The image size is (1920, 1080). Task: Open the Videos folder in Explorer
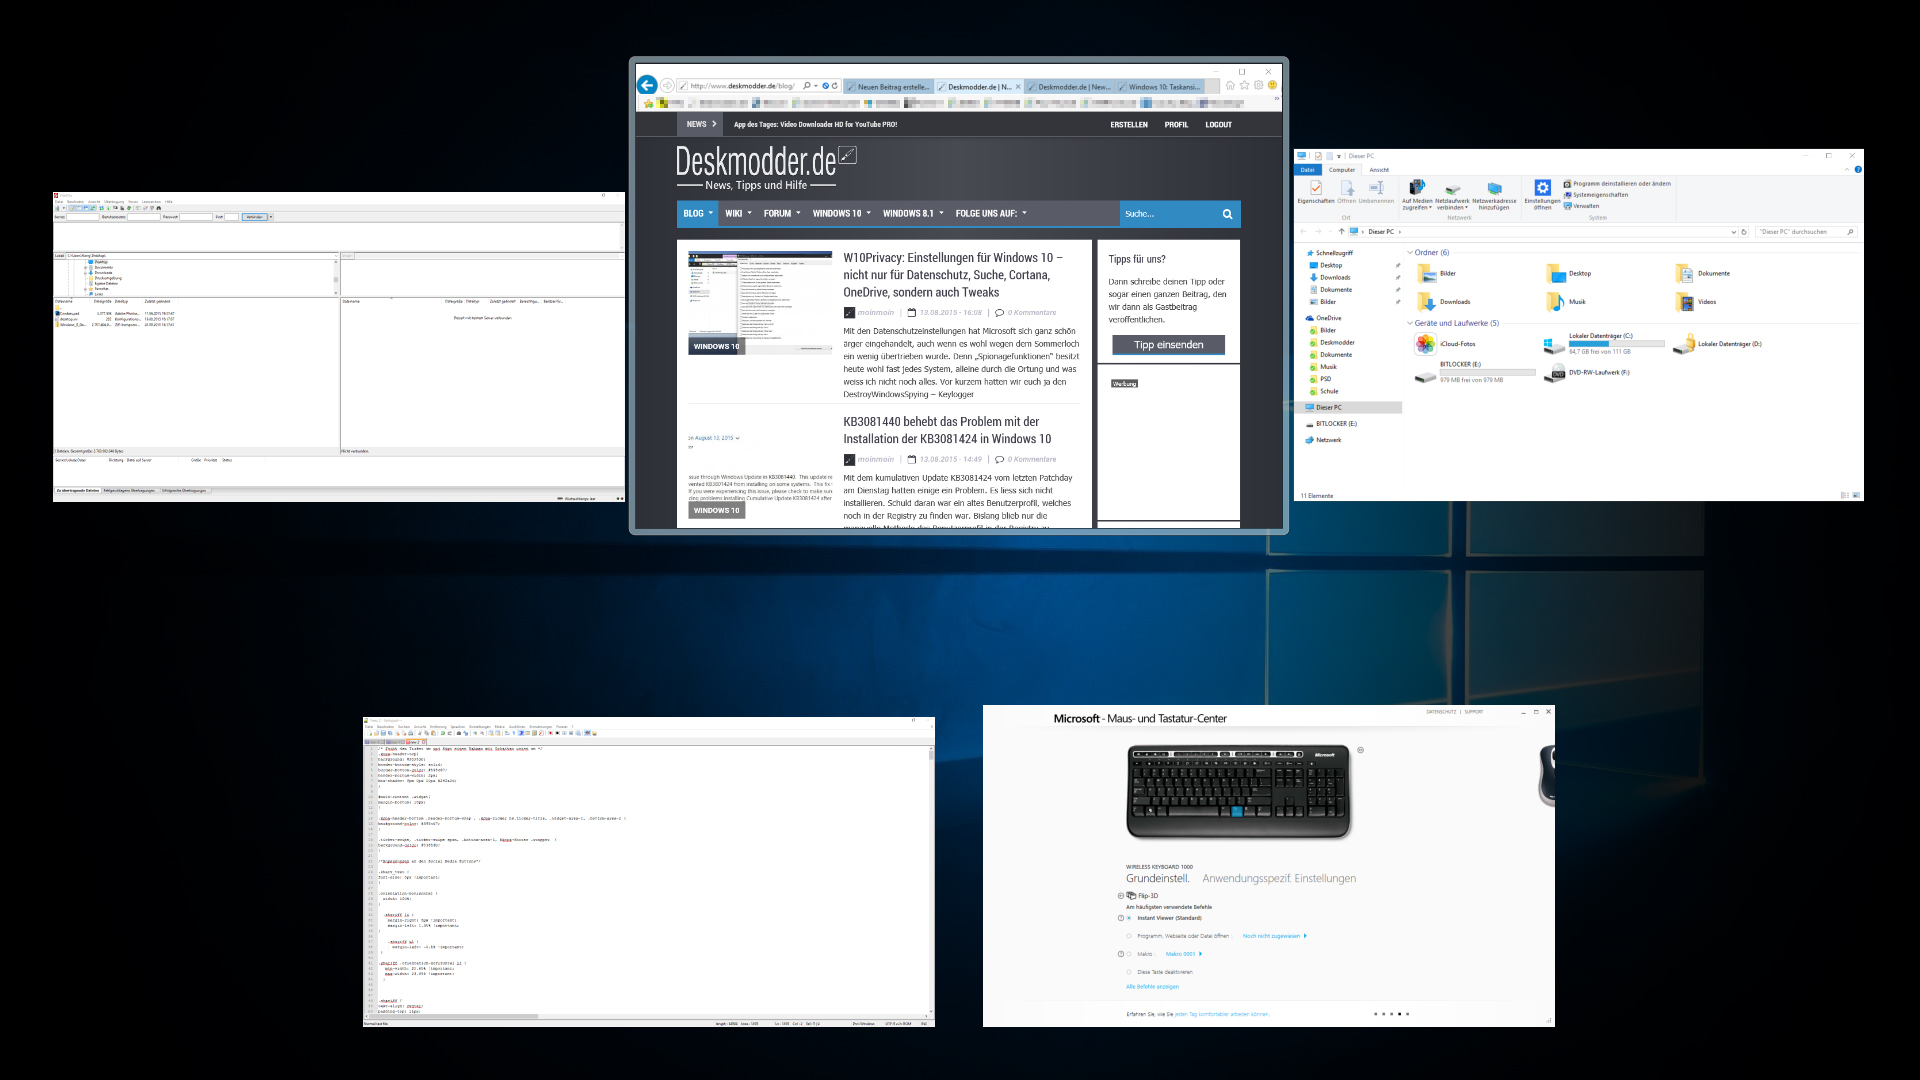click(x=1697, y=302)
